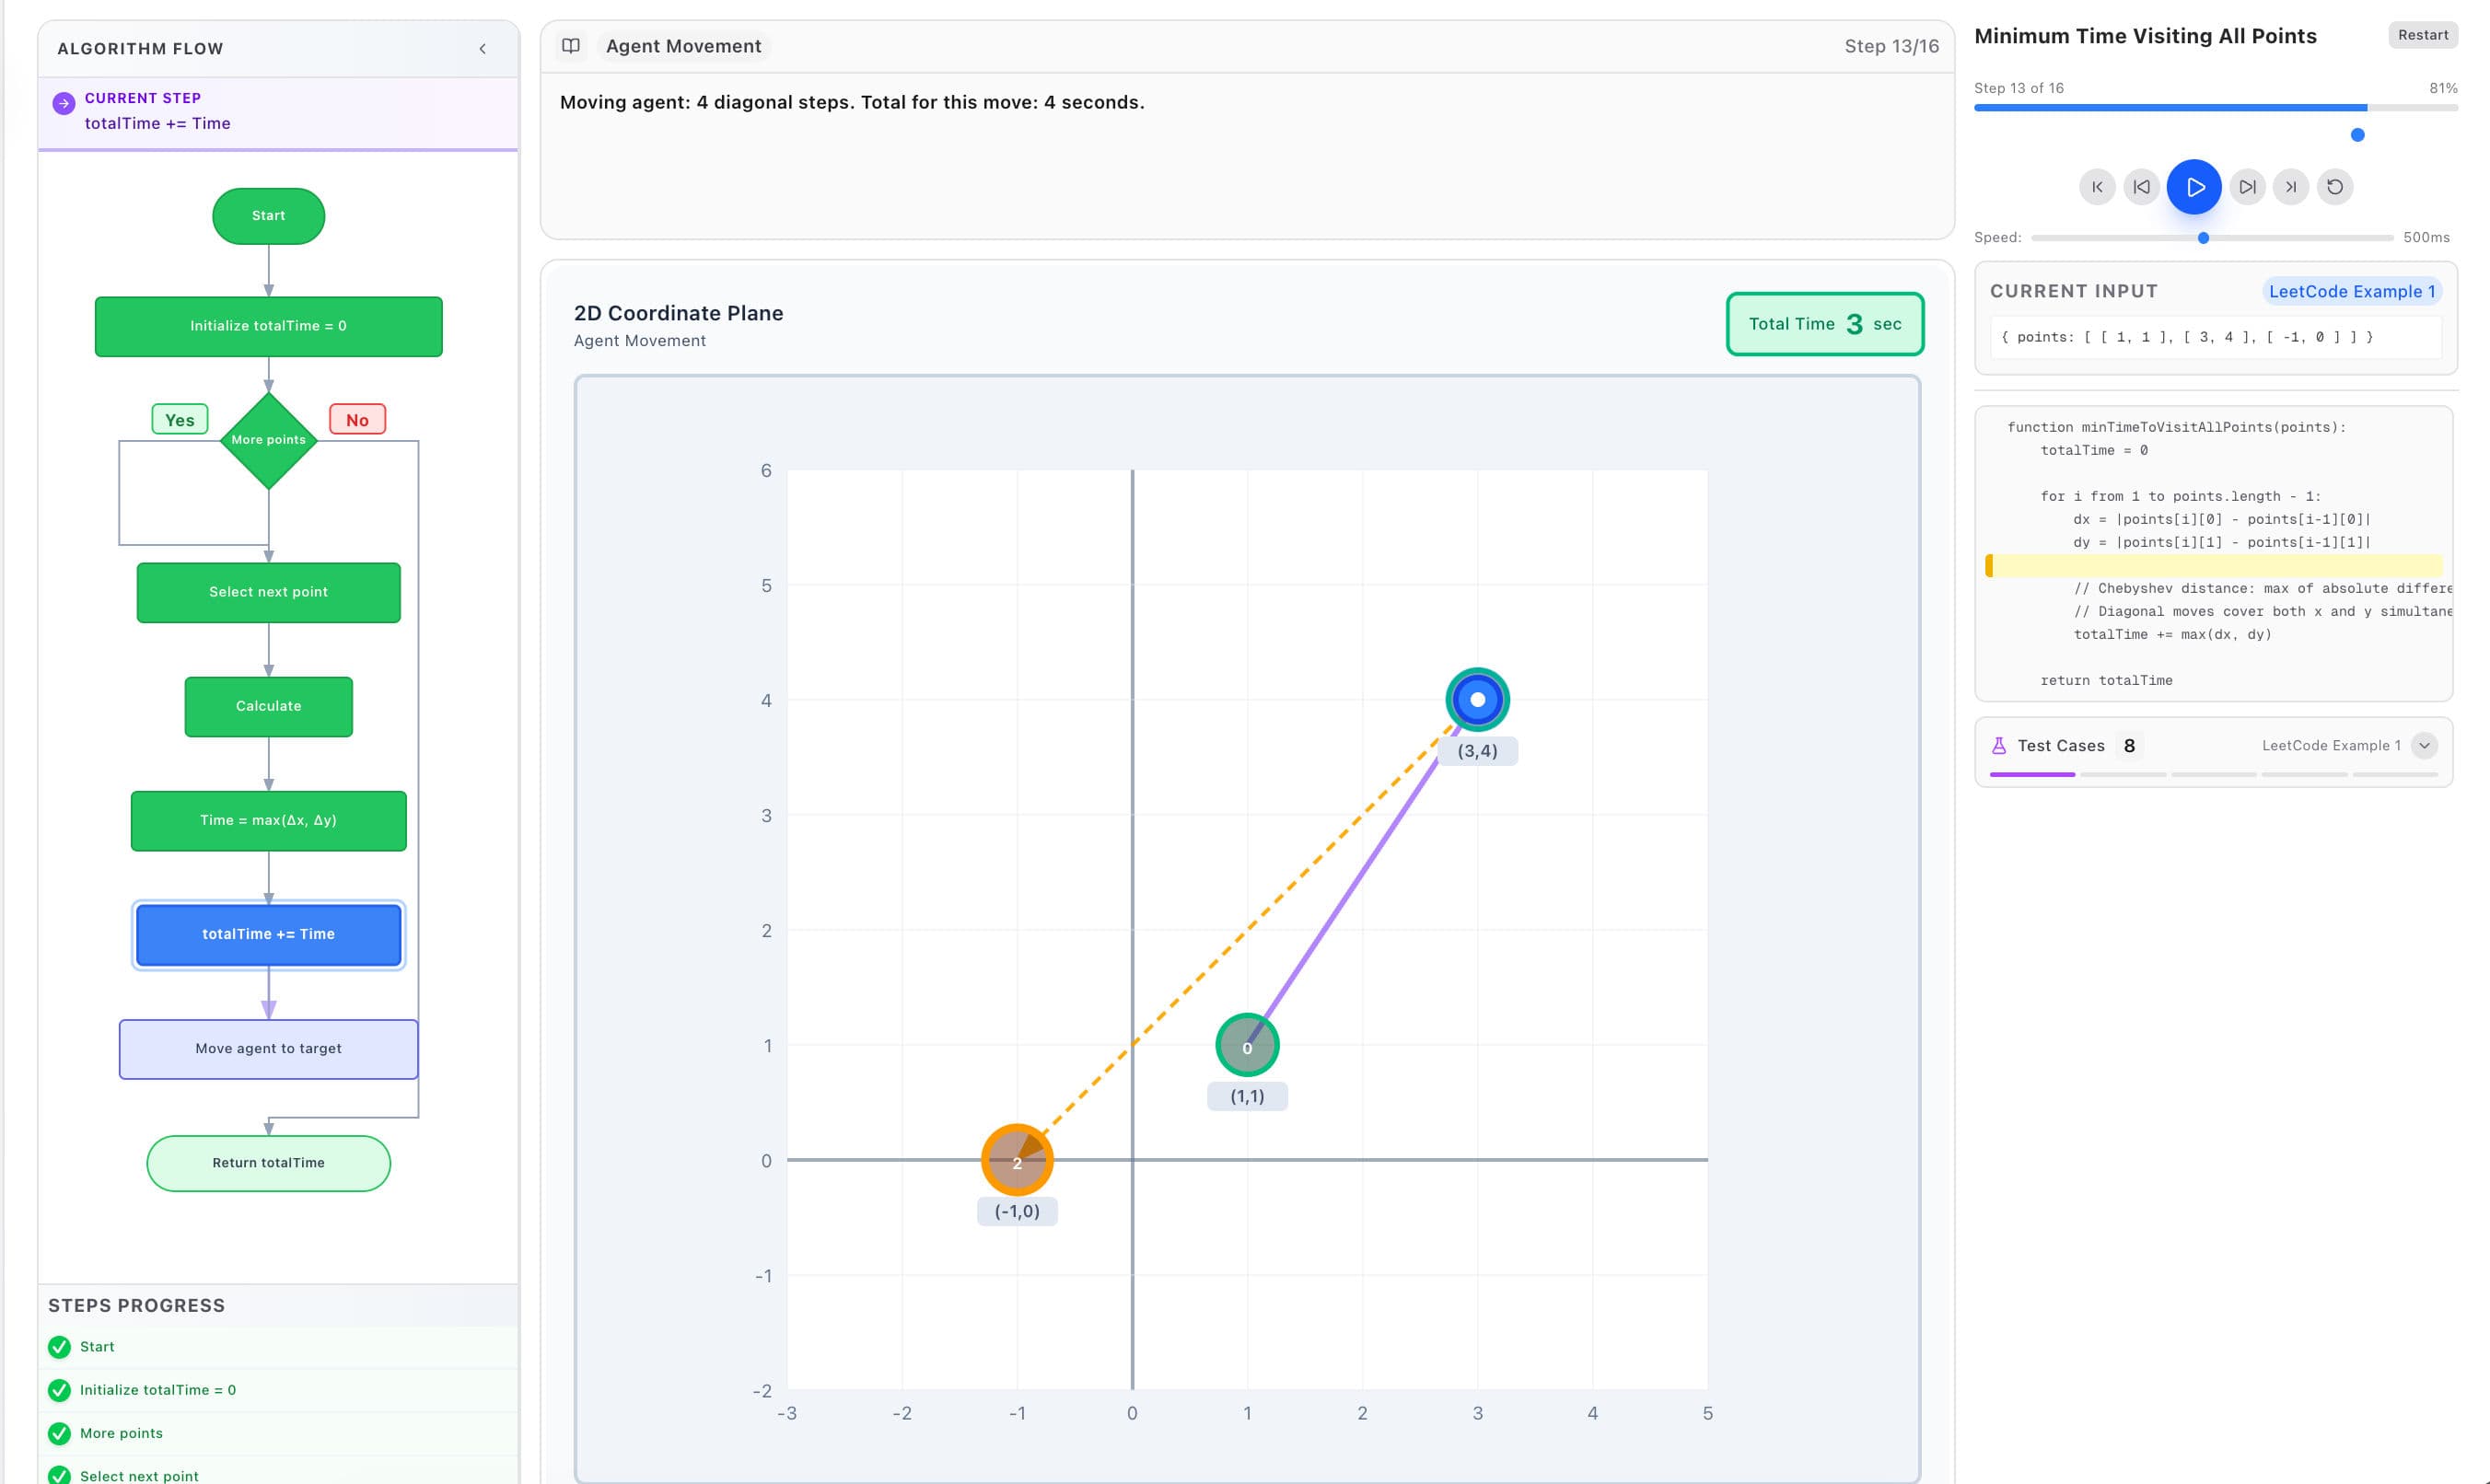This screenshot has height=1484, width=2490.
Task: Click the book icon beside Agent Movement
Action: (571, 46)
